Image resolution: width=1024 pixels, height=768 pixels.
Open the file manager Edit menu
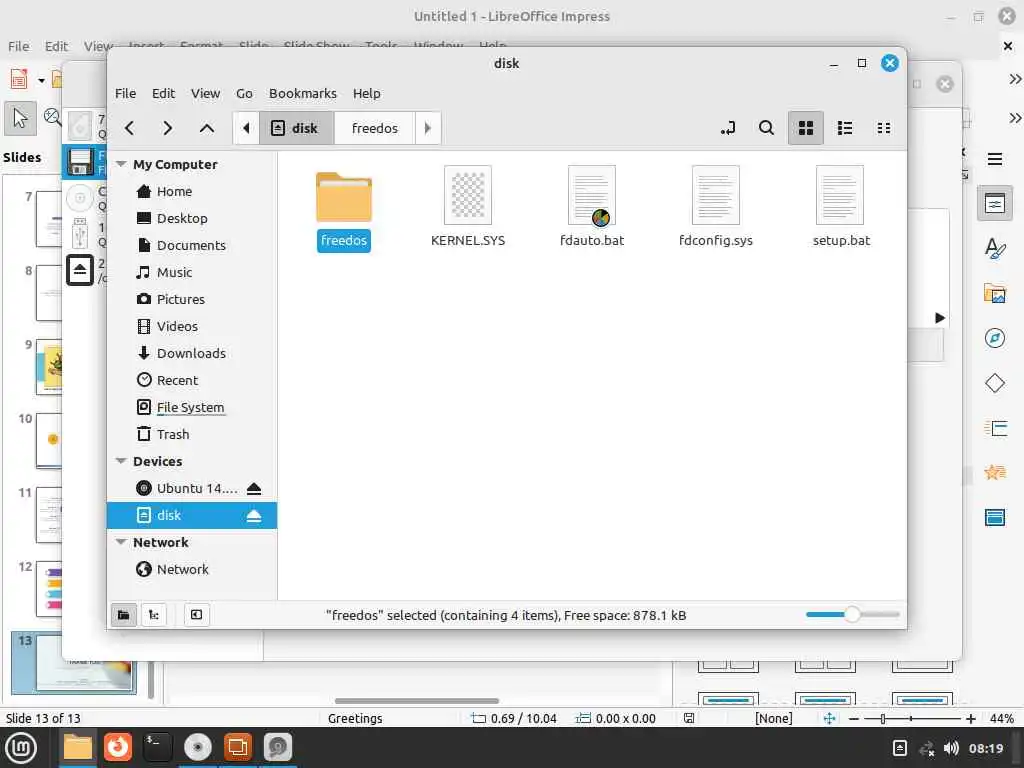coord(163,93)
